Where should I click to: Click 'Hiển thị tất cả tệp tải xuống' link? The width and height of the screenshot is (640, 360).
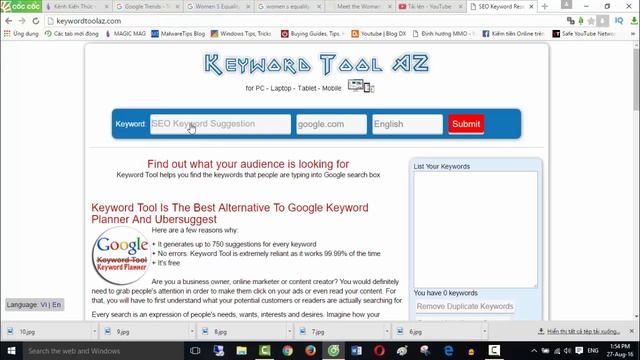[583, 331]
